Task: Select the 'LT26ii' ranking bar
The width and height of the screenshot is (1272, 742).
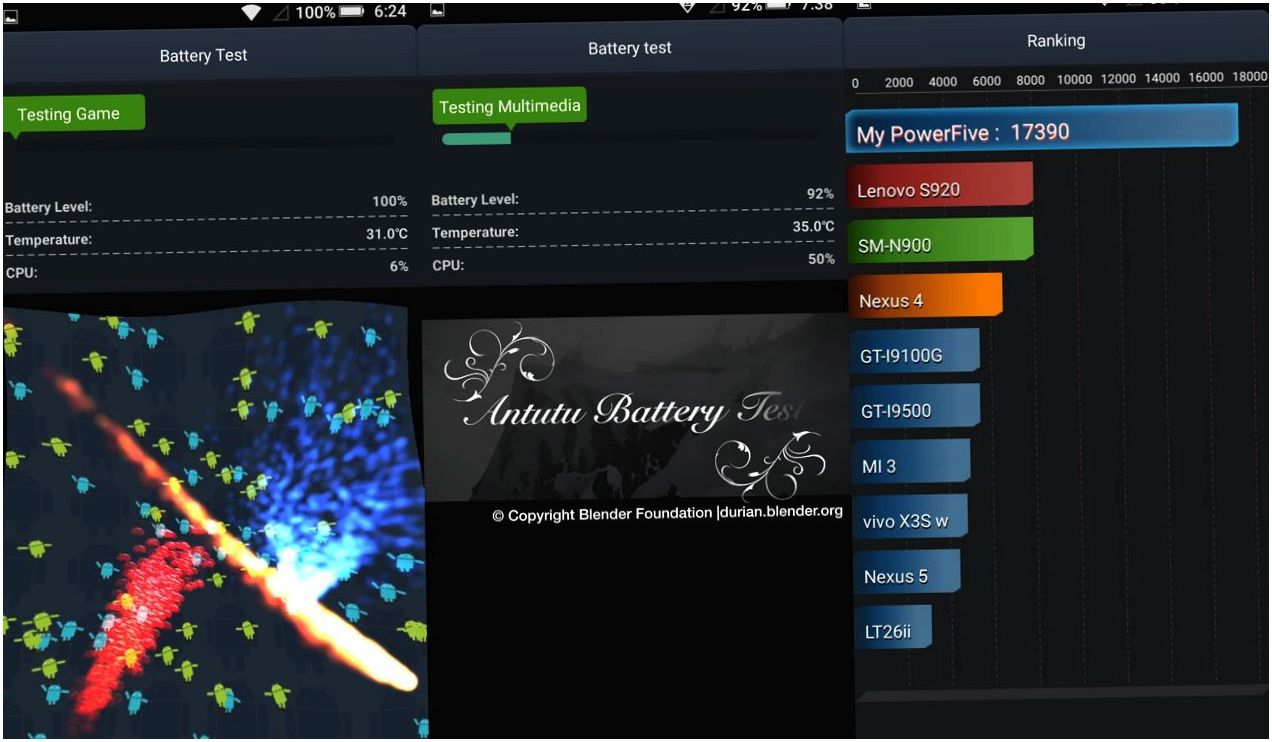Action: pyautogui.click(x=893, y=628)
